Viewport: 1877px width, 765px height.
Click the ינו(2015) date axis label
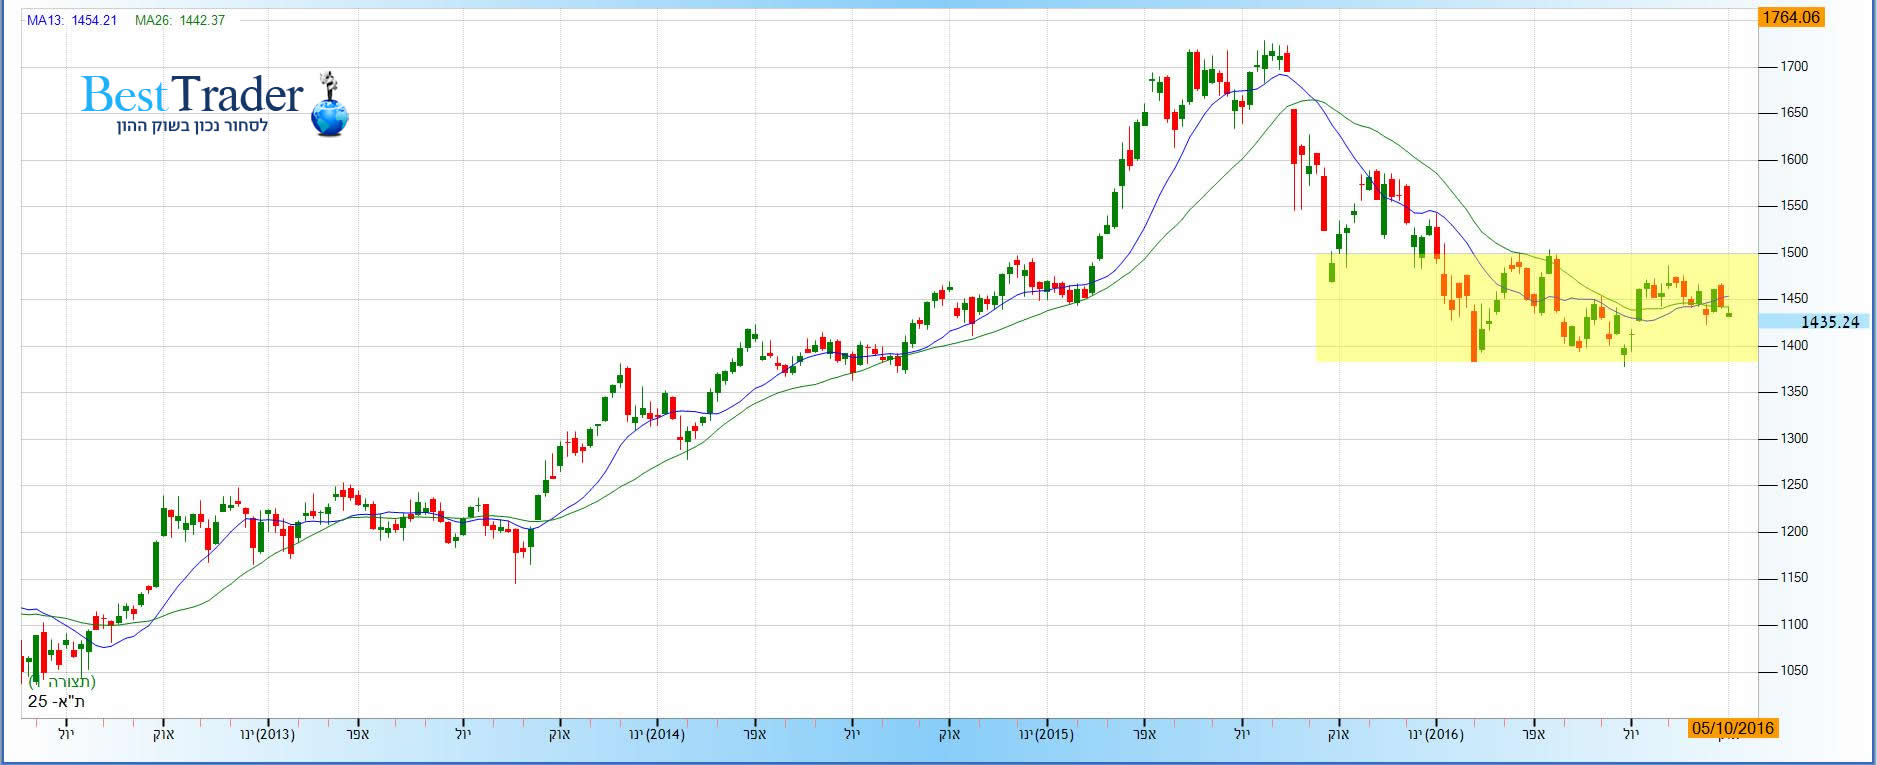1046,734
